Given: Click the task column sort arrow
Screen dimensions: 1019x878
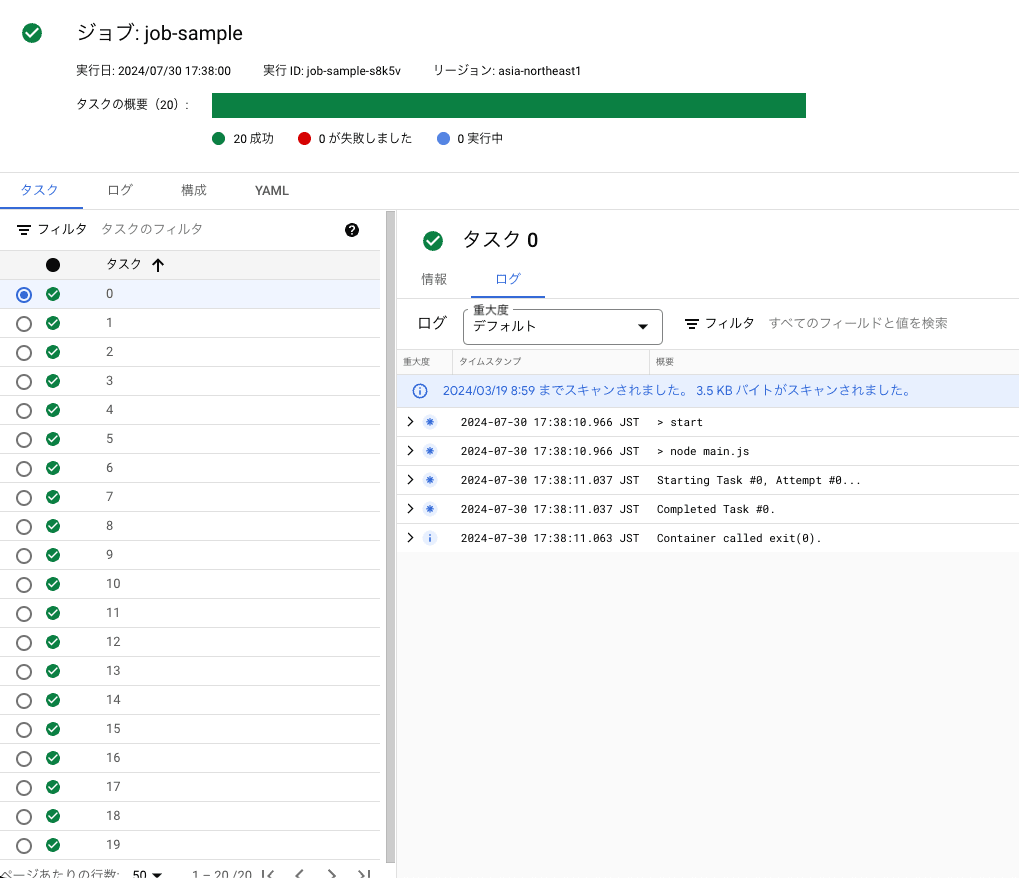Looking at the screenshot, I should (x=158, y=265).
